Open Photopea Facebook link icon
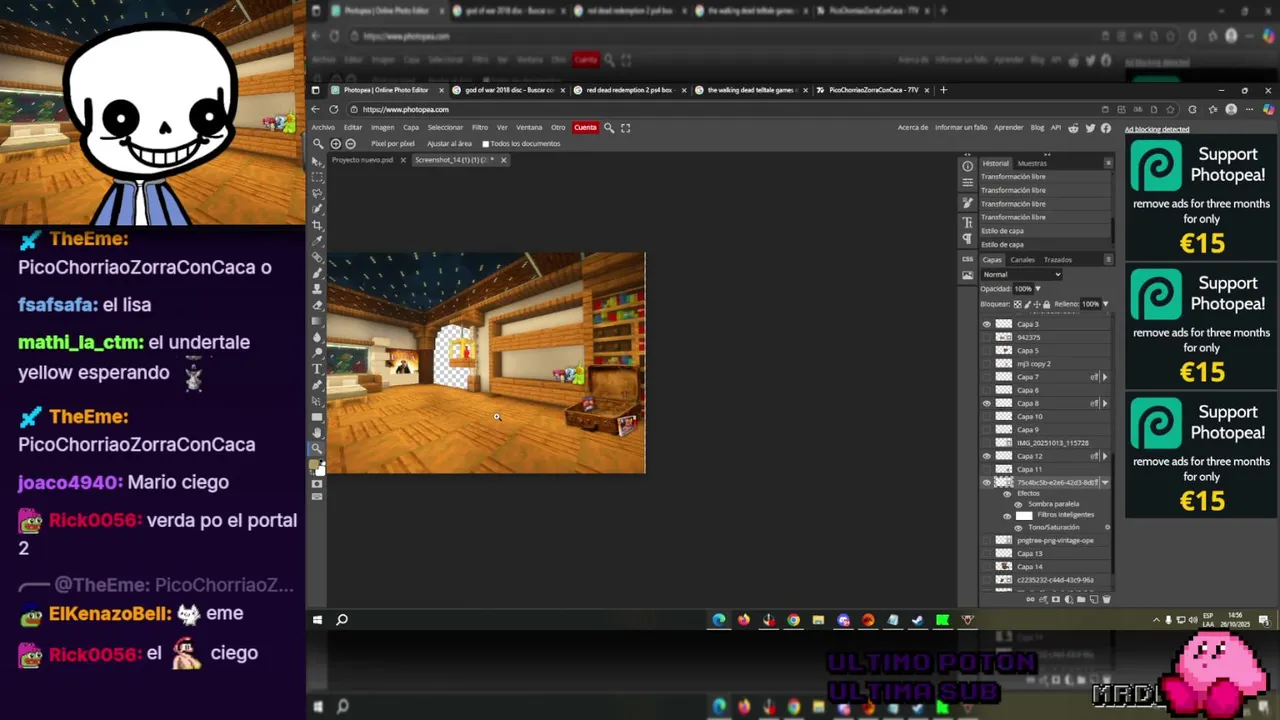 pos(1106,128)
